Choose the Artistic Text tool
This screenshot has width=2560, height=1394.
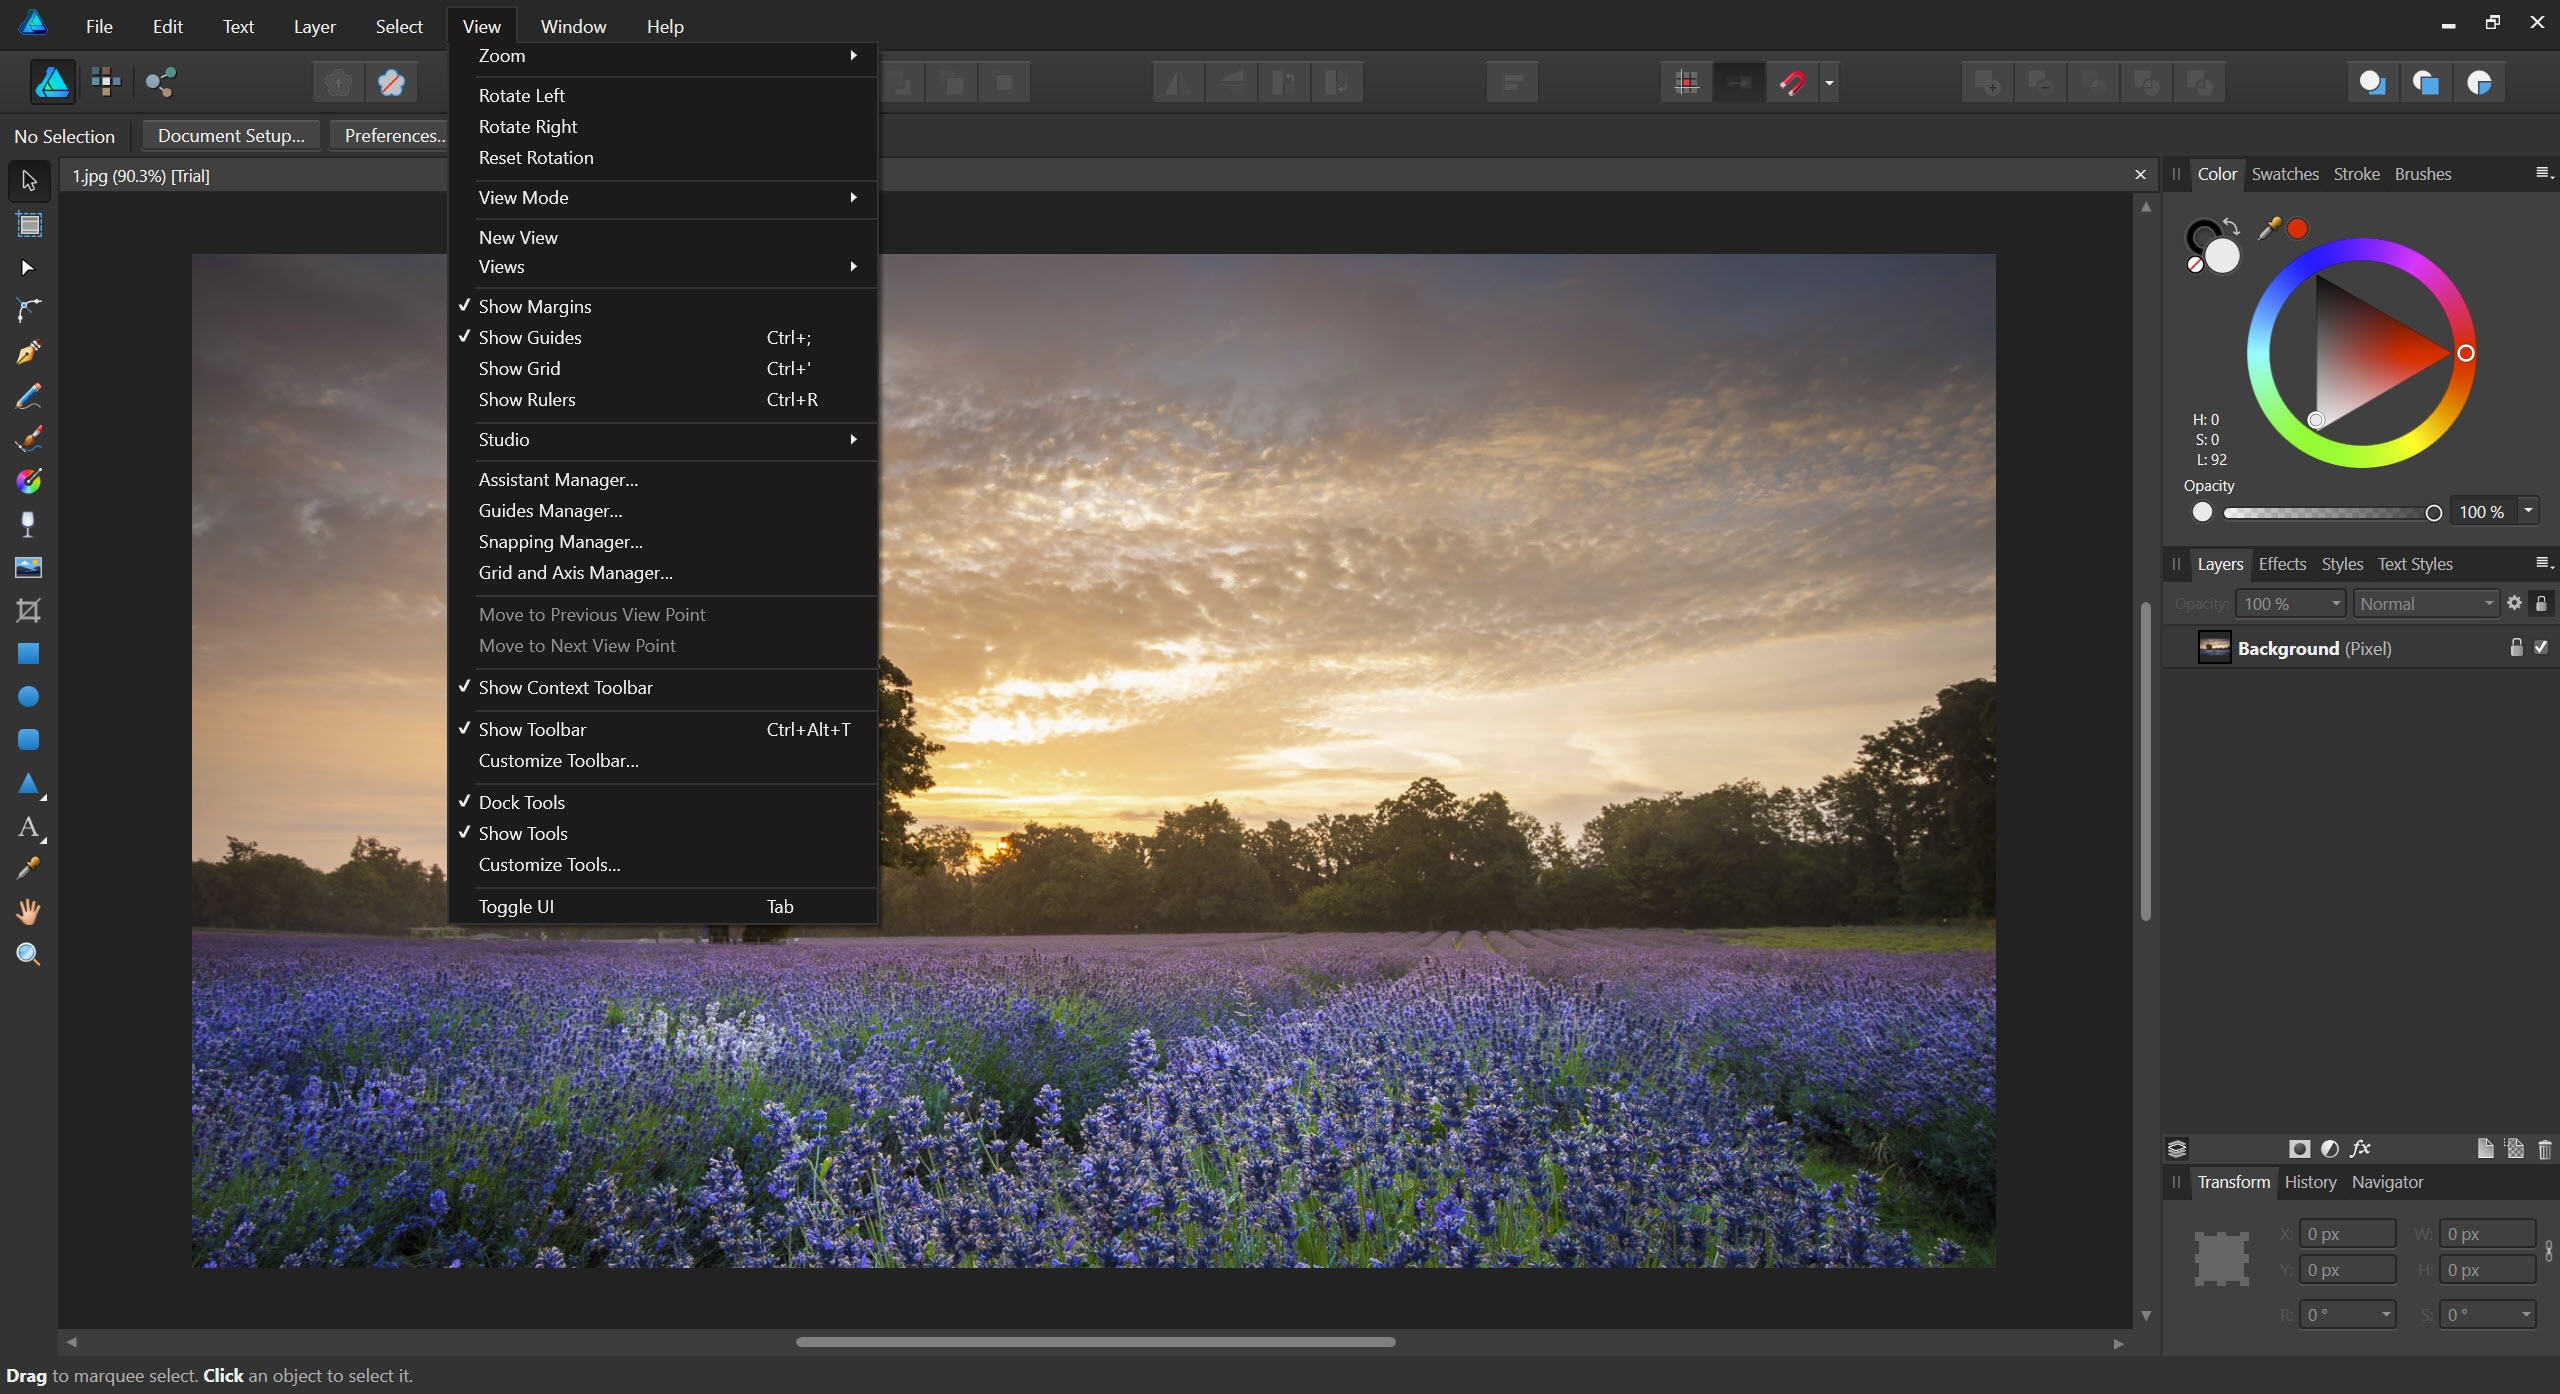pos(28,827)
